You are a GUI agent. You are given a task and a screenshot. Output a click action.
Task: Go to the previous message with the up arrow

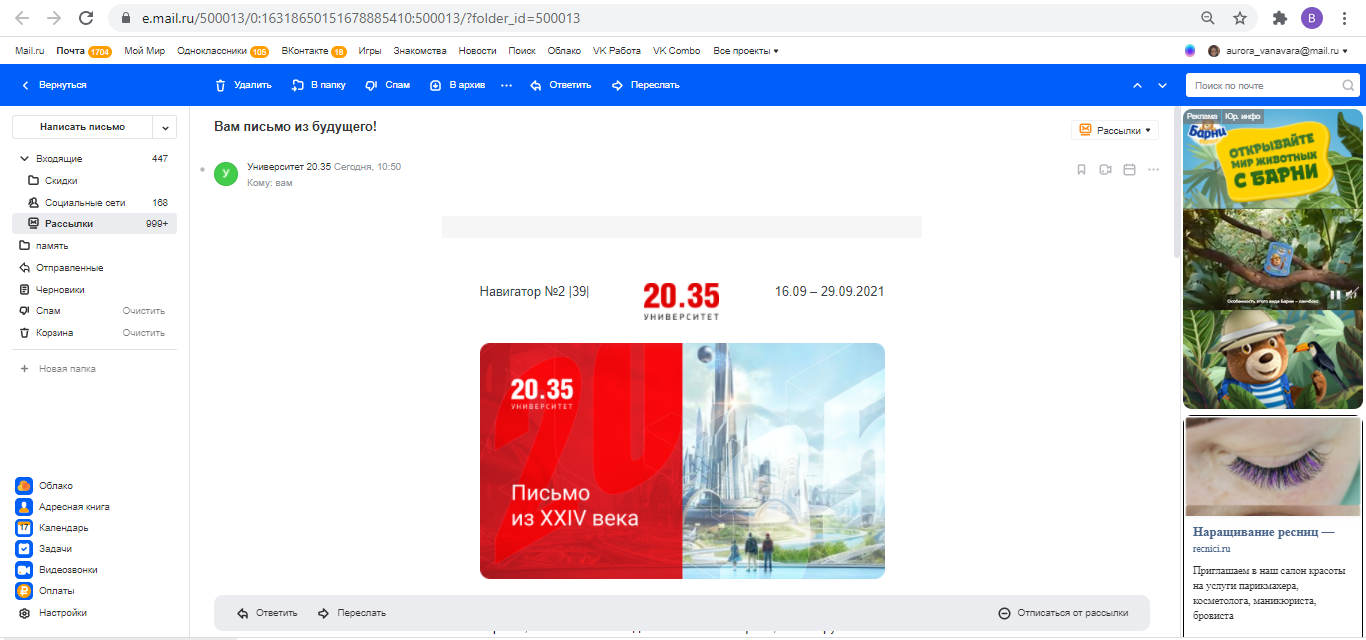click(1137, 86)
